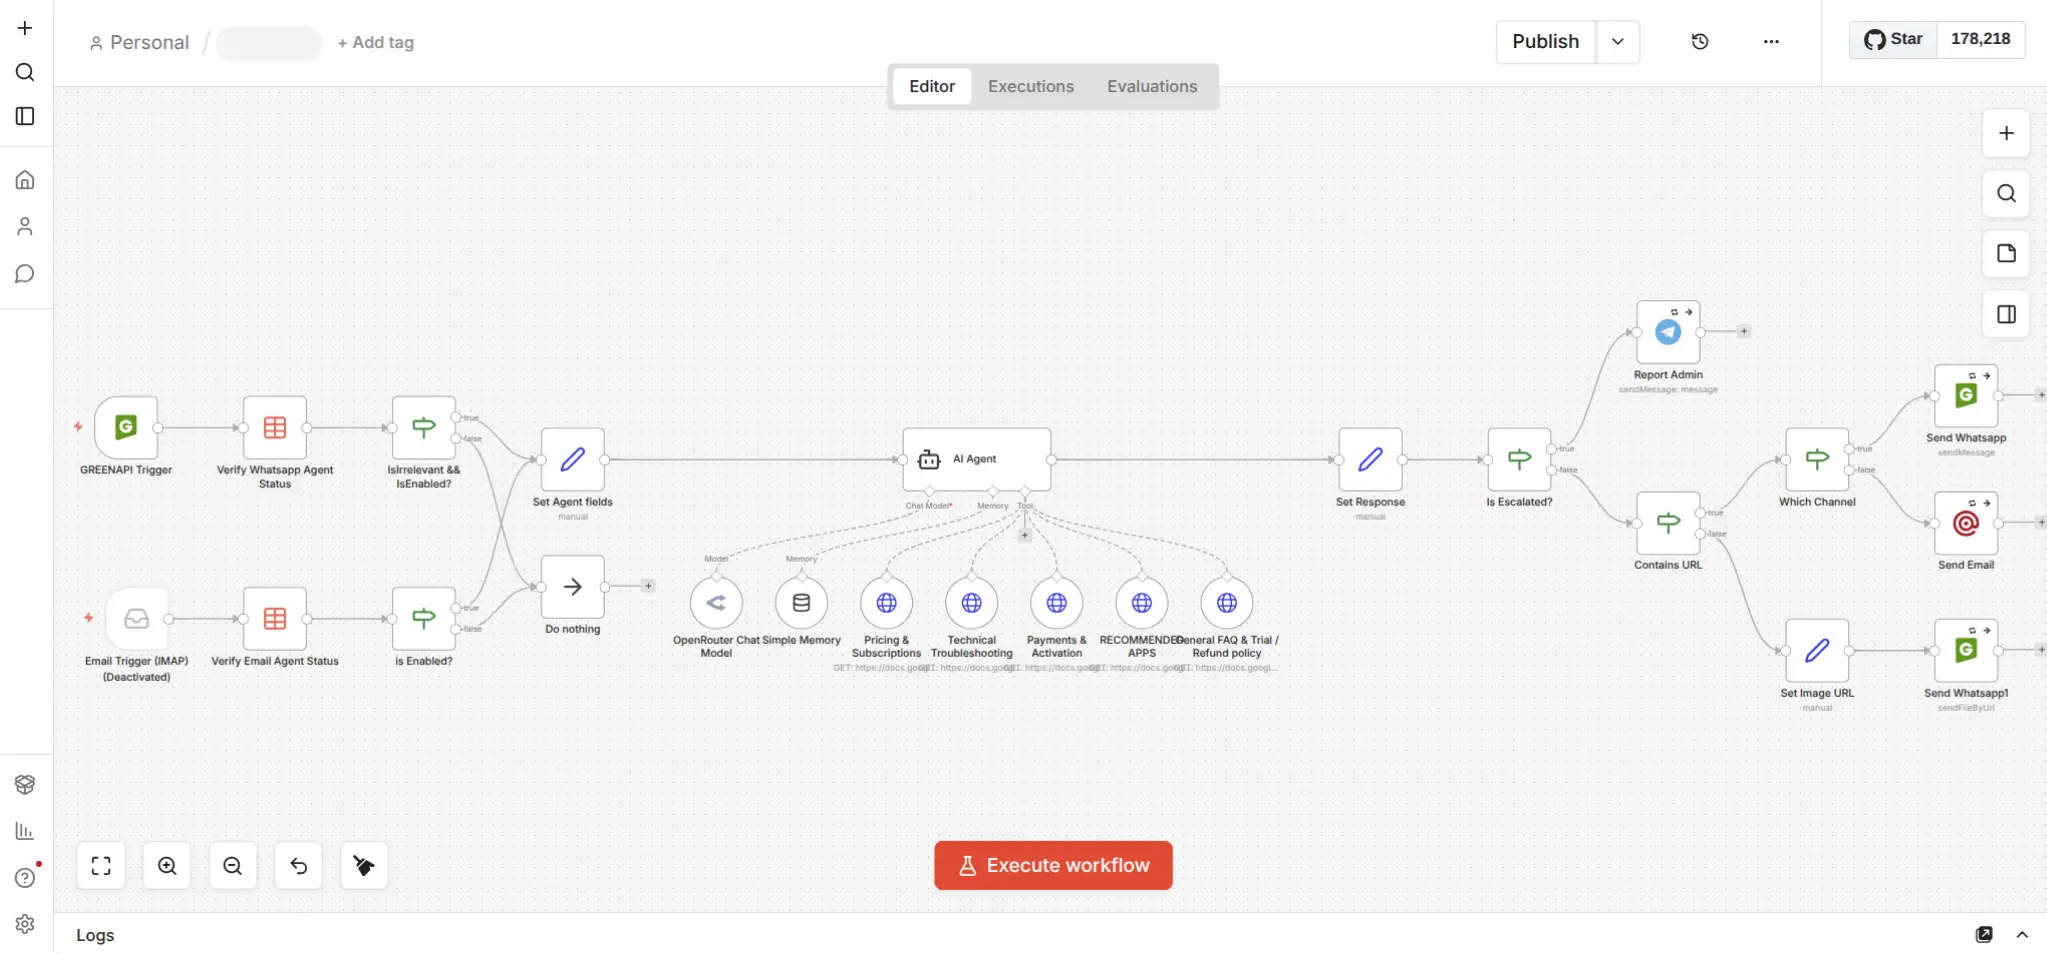Click the zoom-out magnifier button
2047x953 pixels.
pos(233,866)
